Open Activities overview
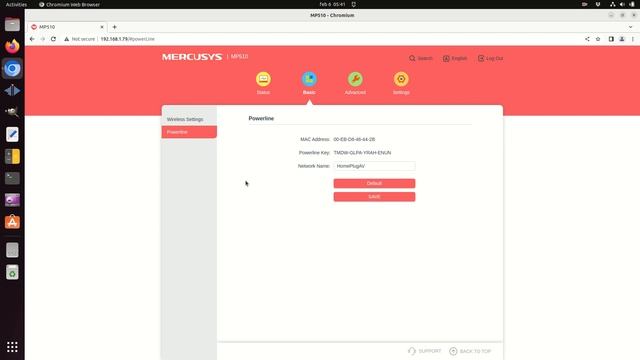This screenshot has width=640, height=360. (16, 4)
